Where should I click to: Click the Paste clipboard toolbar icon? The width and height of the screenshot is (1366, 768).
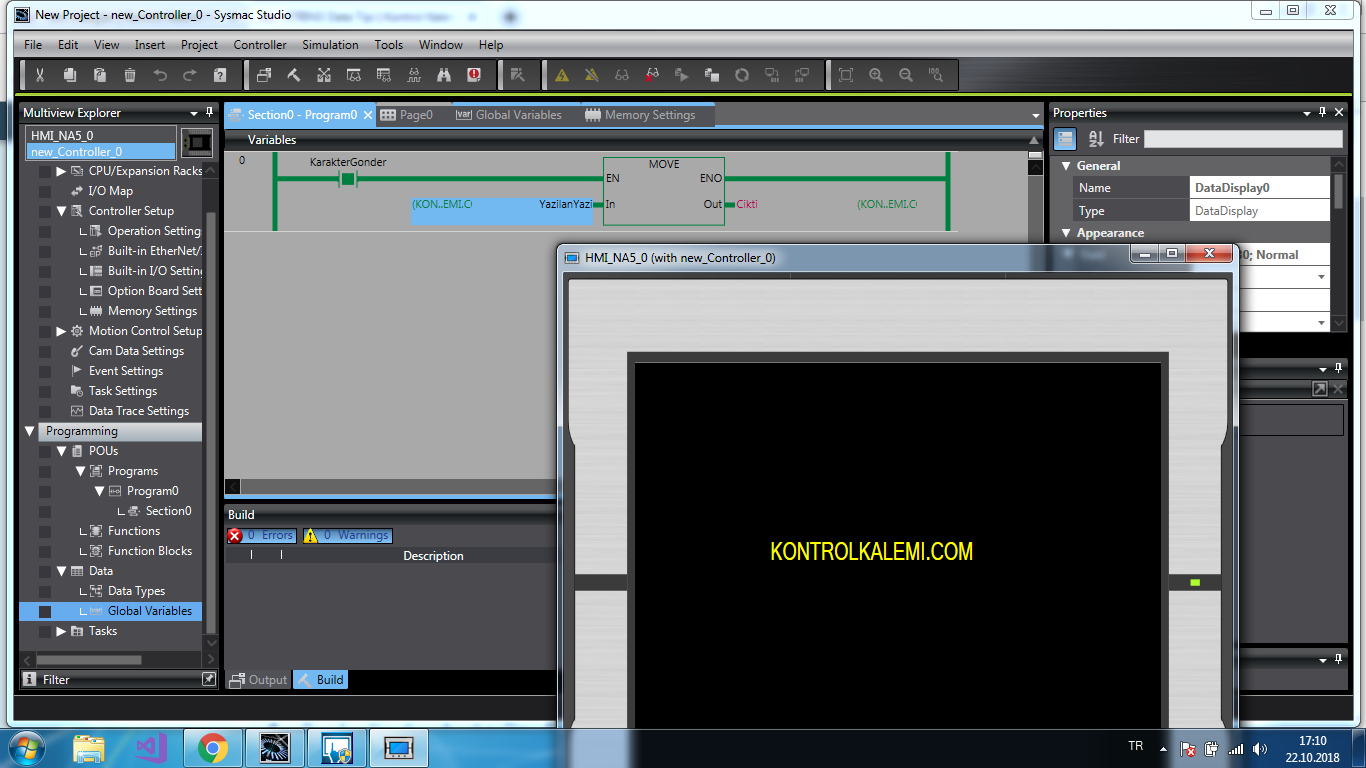tap(100, 75)
